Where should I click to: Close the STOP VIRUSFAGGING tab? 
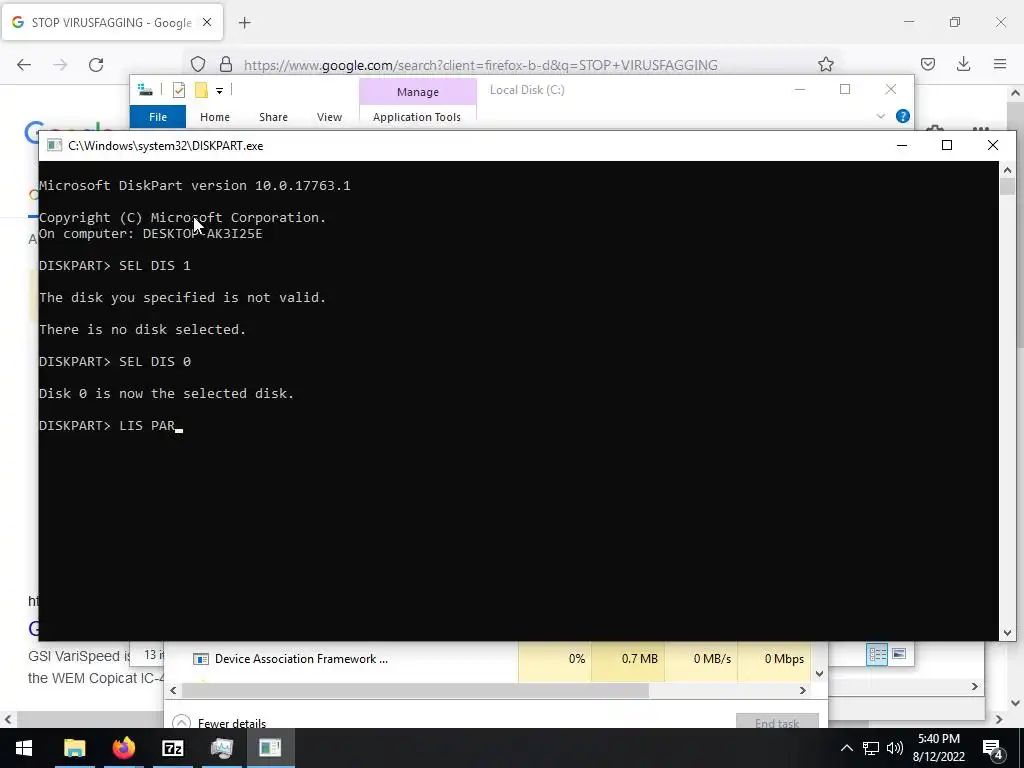click(207, 22)
